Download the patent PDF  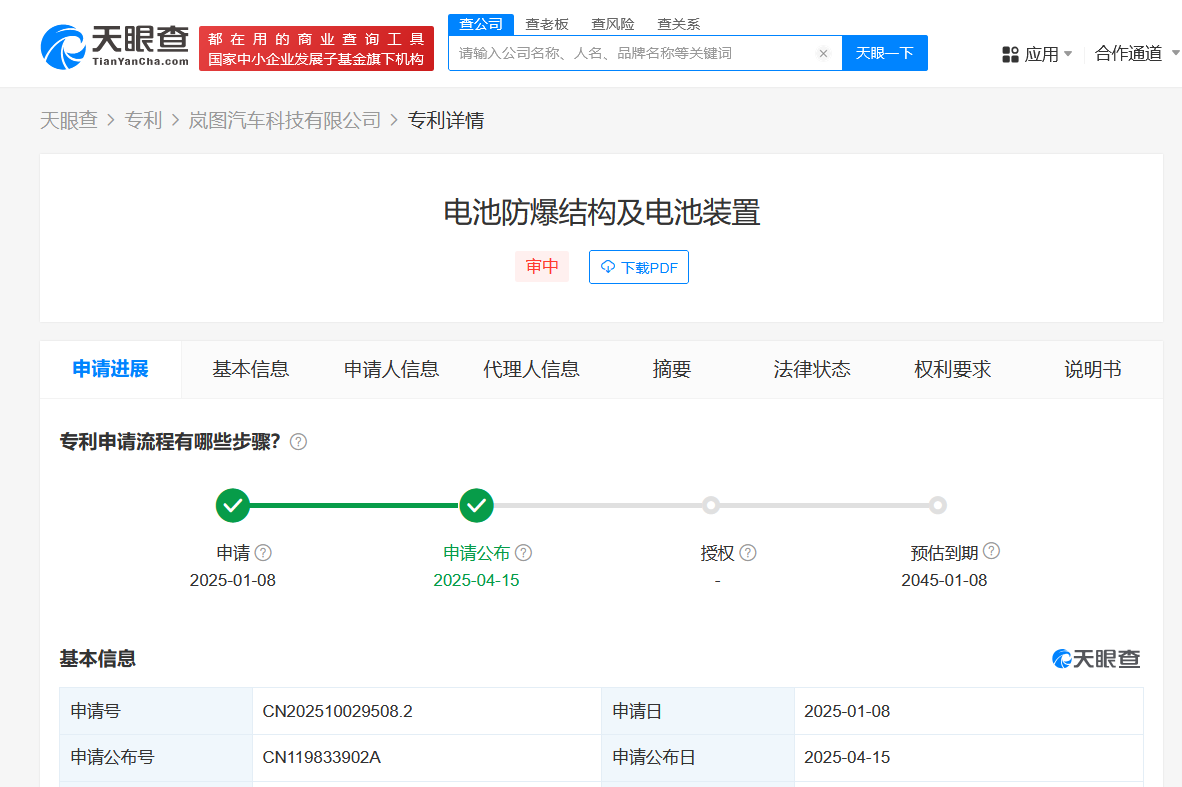(638, 267)
